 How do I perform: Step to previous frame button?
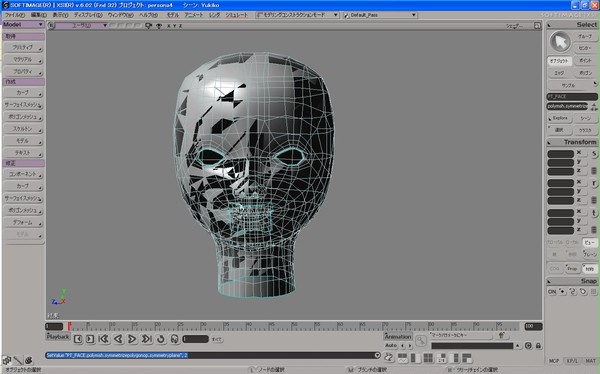pos(78,339)
